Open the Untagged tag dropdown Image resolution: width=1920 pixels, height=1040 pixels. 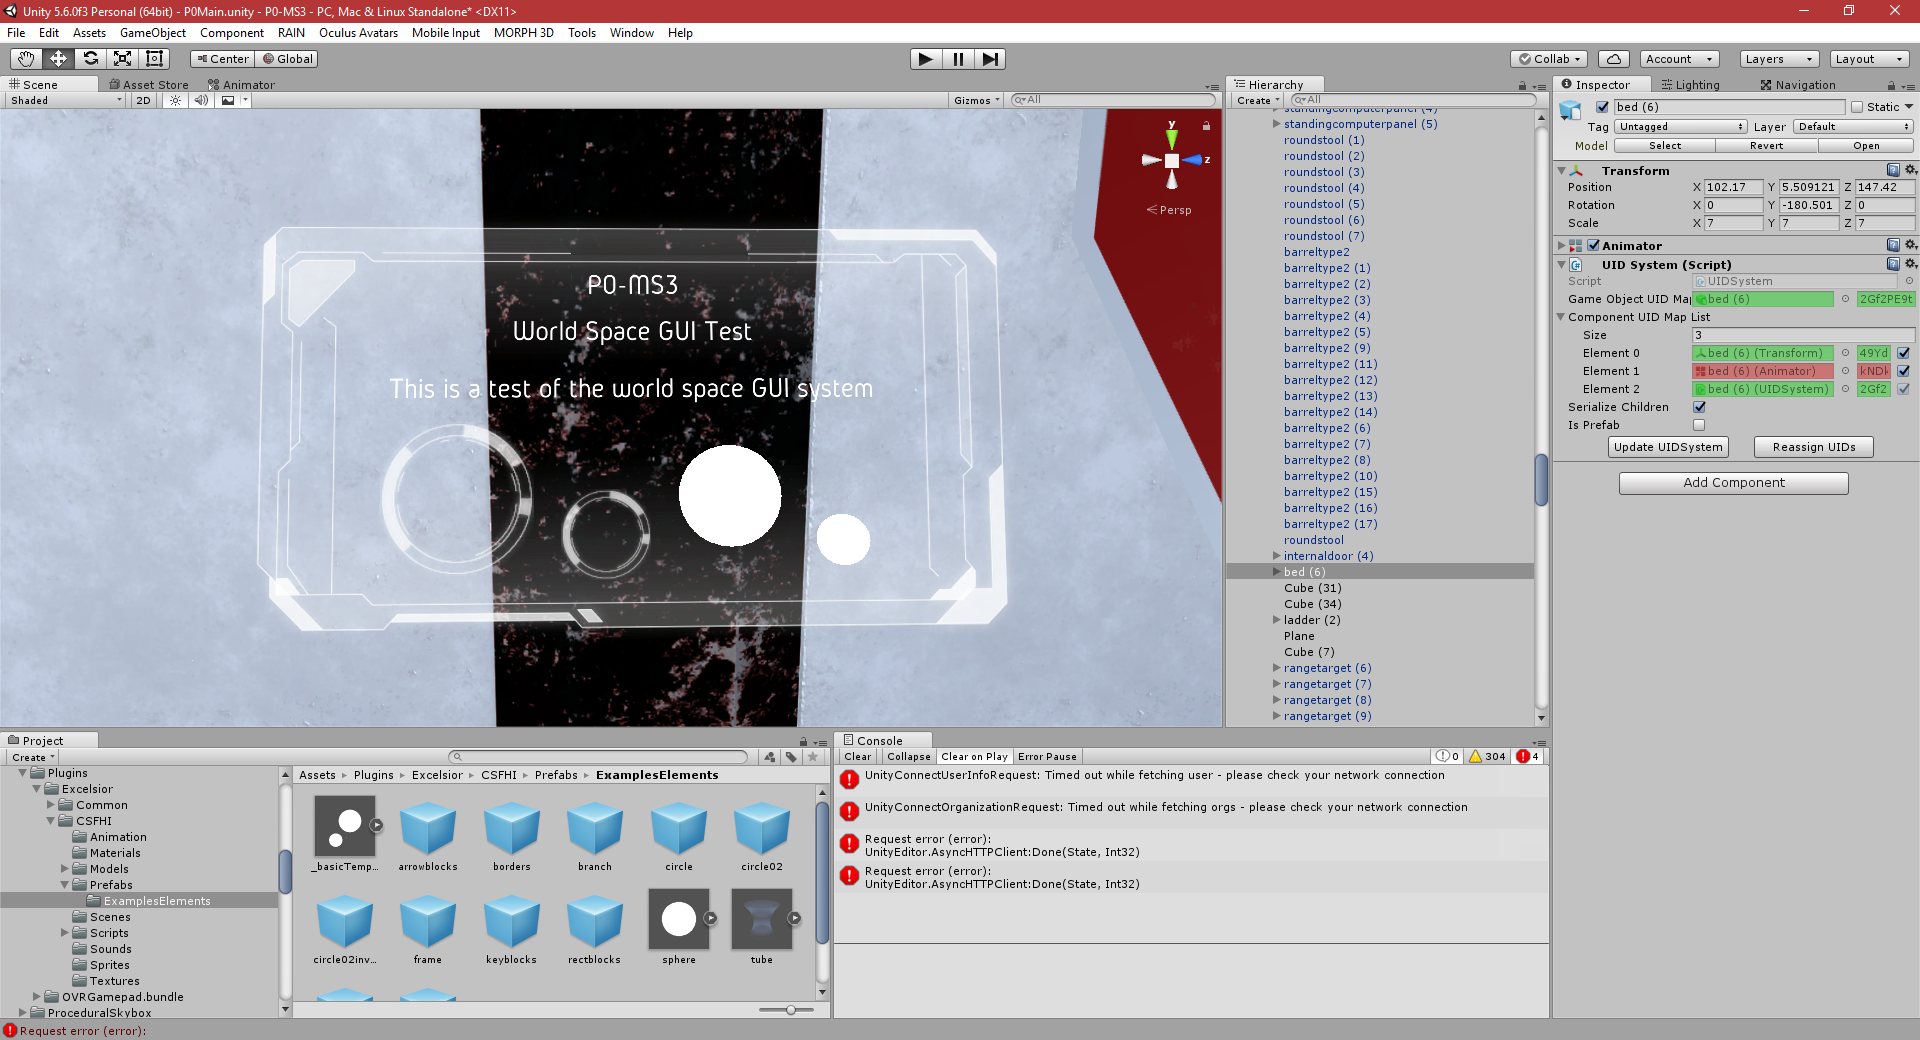[x=1680, y=127]
